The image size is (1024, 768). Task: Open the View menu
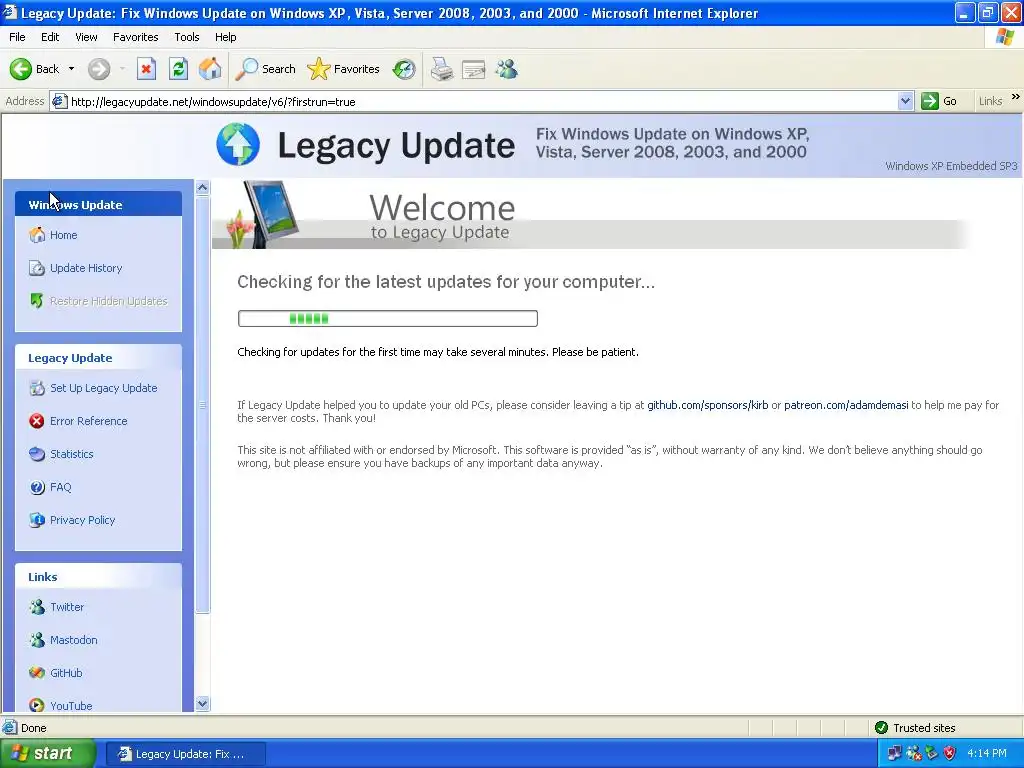86,37
